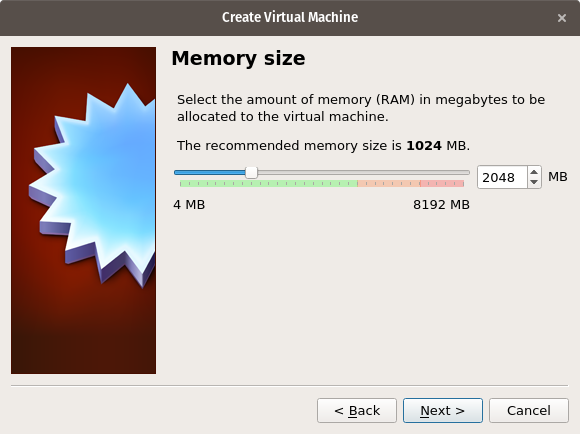Click the Create Virtual Machine title bar
The height and width of the screenshot is (434, 580).
290,17
